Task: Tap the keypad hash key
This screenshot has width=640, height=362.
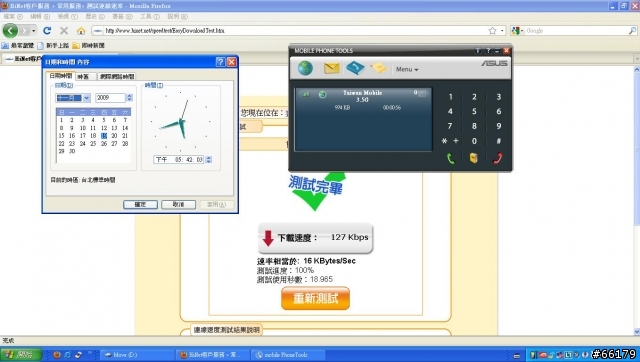Action: pos(498,141)
